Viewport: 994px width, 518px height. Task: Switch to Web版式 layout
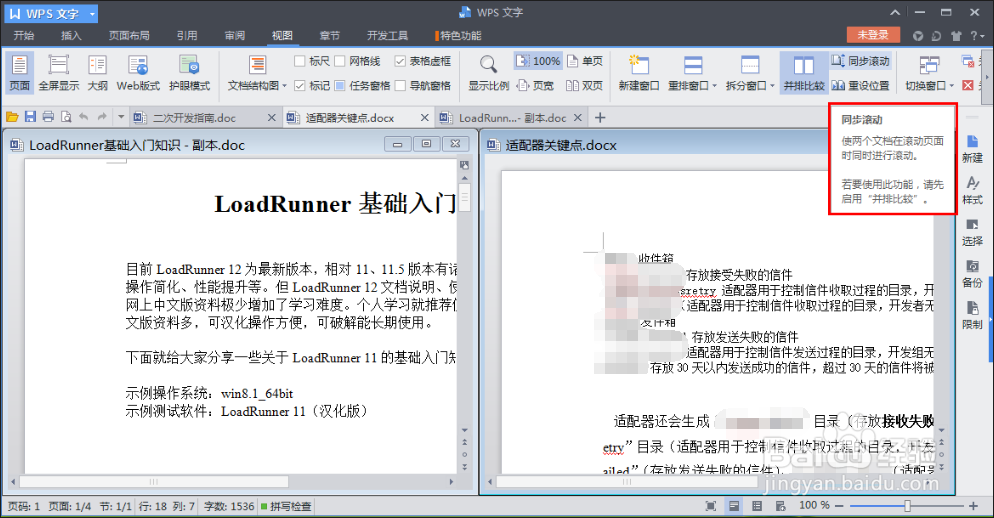[138, 72]
